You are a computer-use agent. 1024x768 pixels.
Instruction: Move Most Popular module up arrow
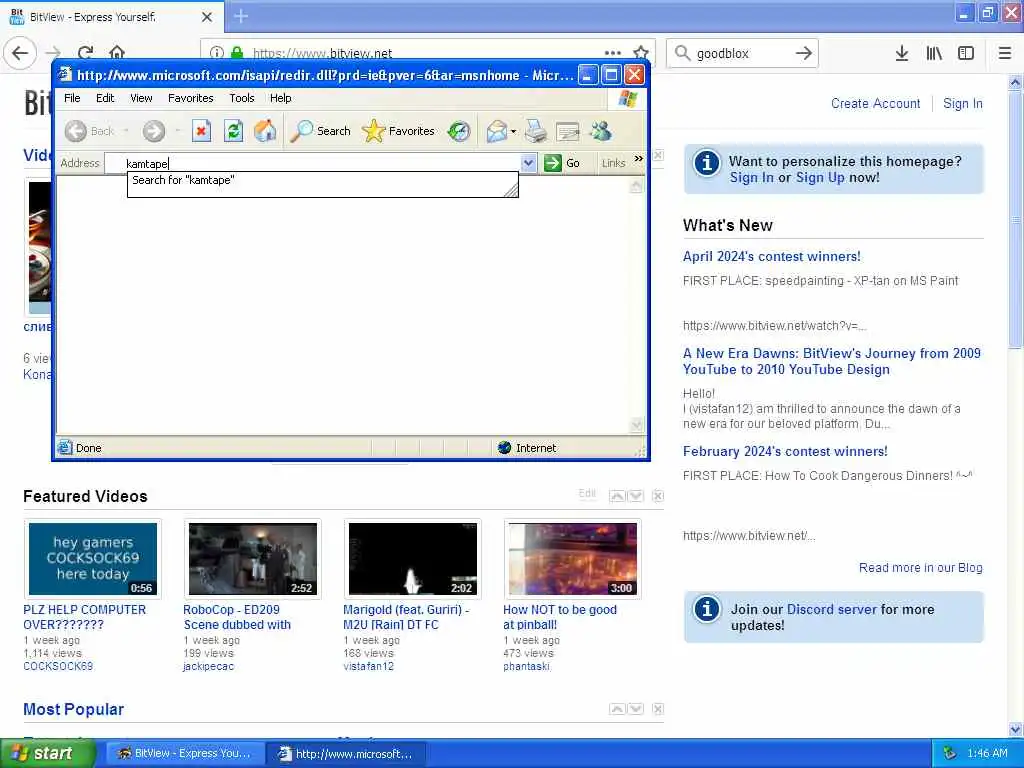pyautogui.click(x=617, y=709)
